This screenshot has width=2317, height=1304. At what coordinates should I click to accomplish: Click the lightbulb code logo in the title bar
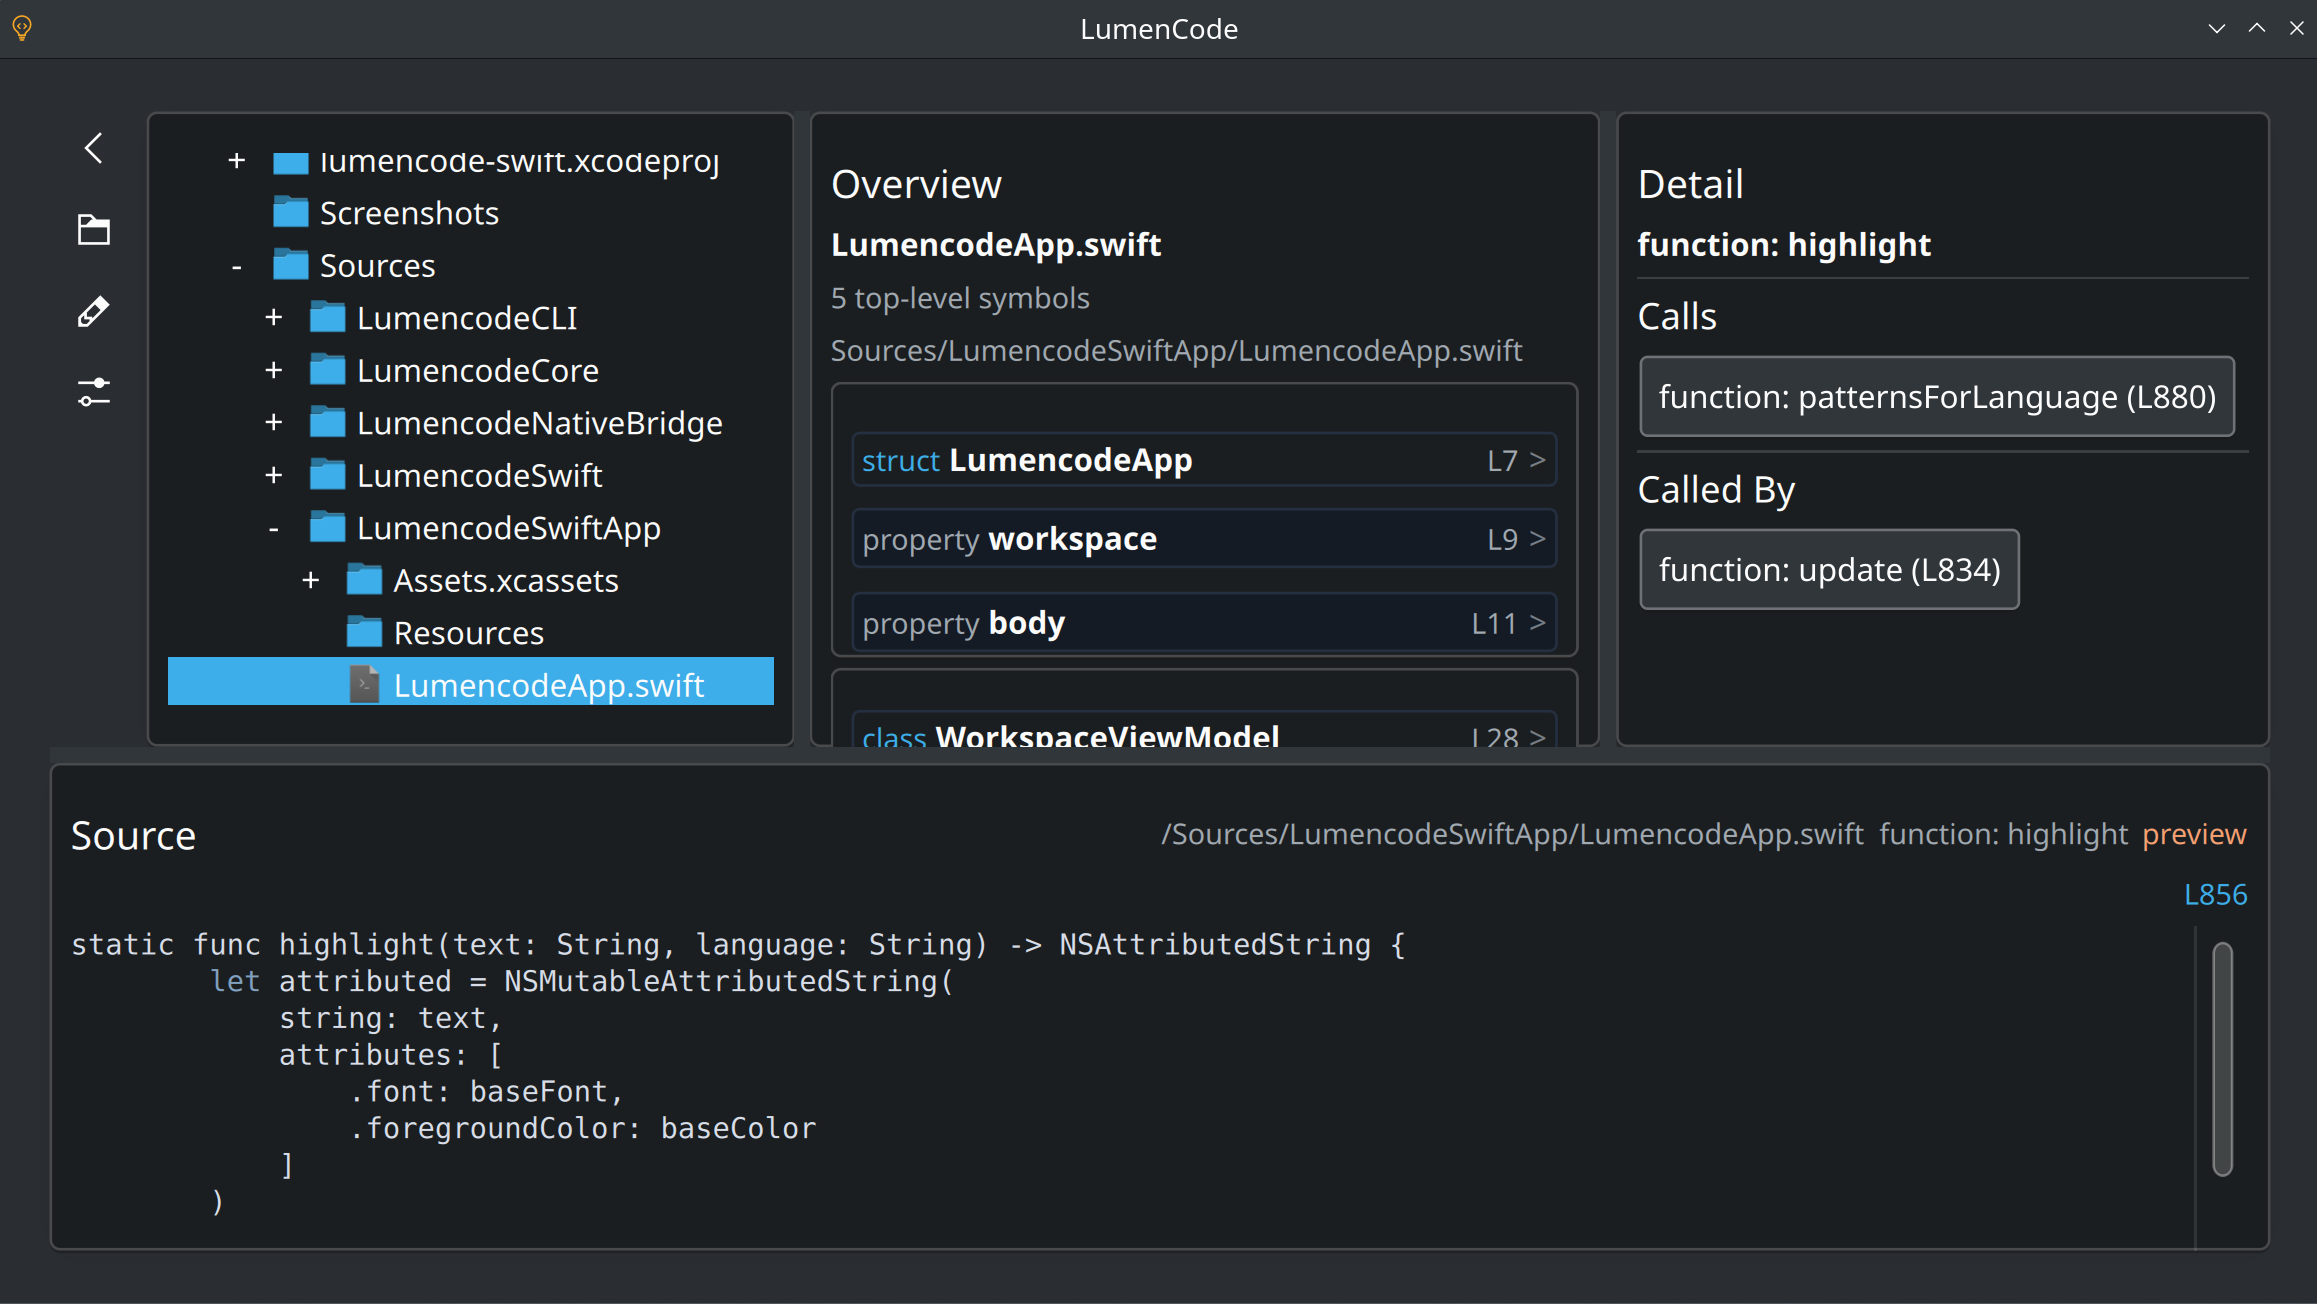22,28
